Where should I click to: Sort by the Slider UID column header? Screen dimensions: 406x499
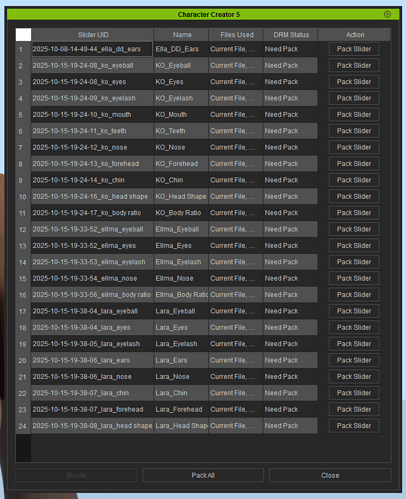[93, 35]
